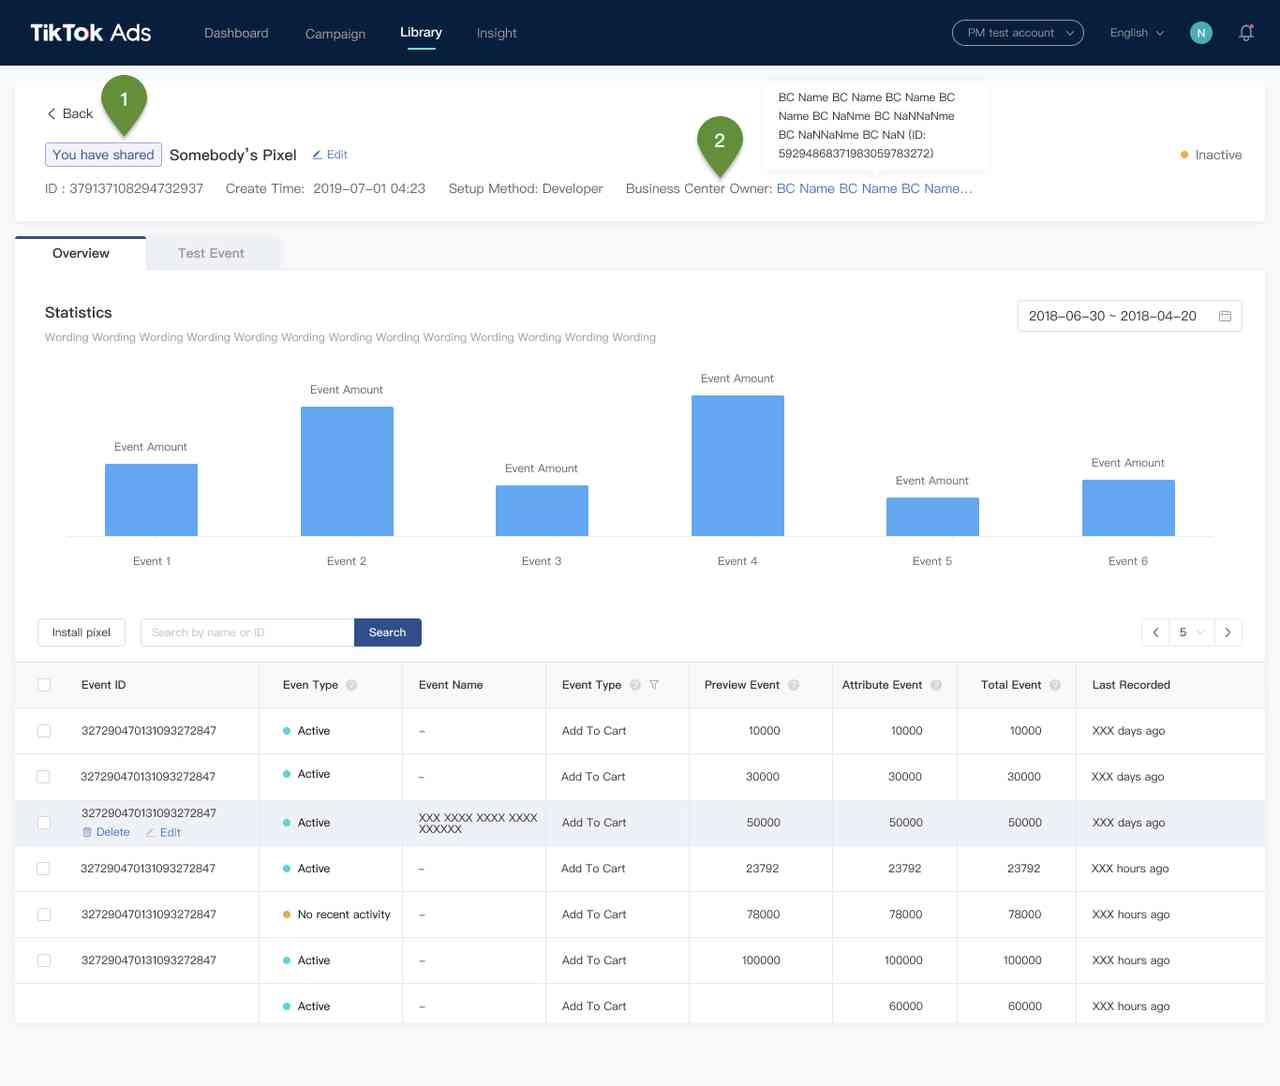Click the Business Center Owner name link
1280x1086 pixels.
click(873, 188)
